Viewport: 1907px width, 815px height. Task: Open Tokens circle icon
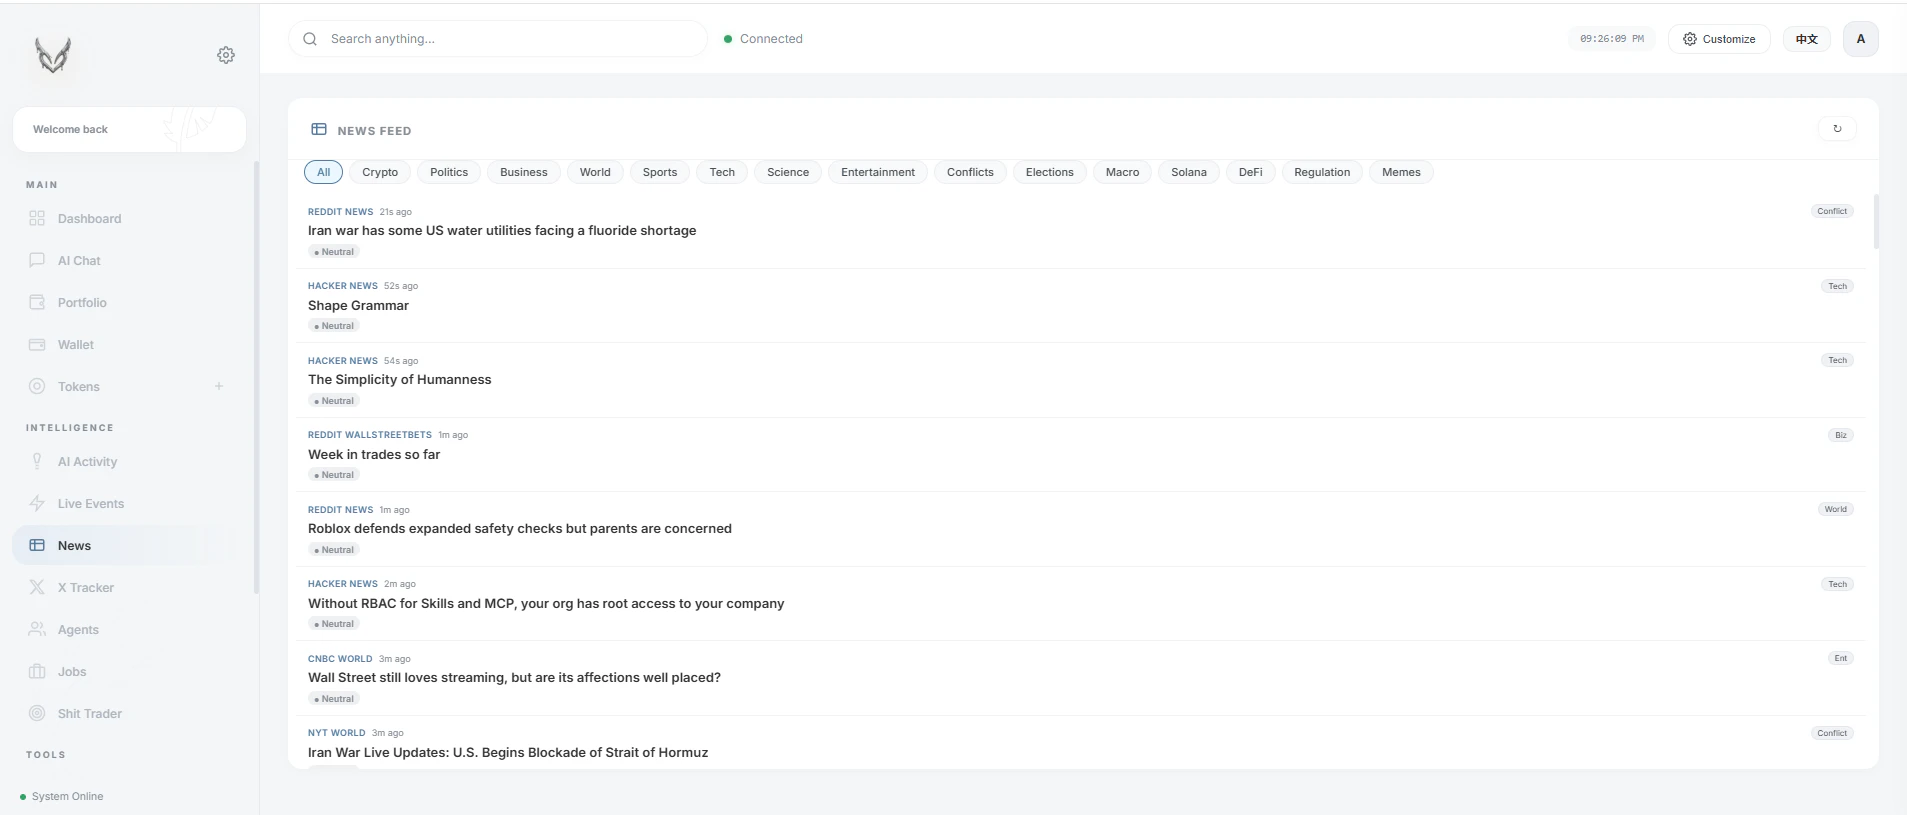tap(37, 386)
